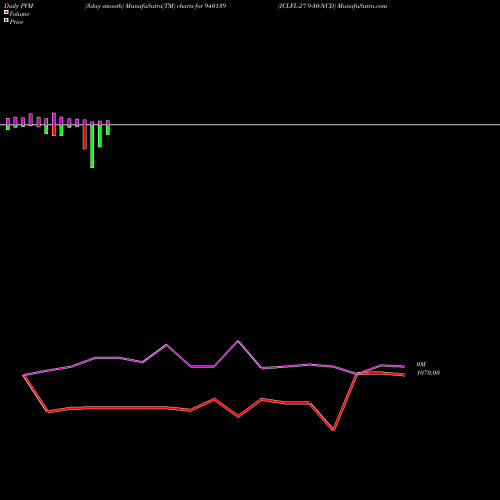Image resolution: width=500 pixels, height=500 pixels.
Task: Click the green-red Price legend swatch
Action: pyautogui.click(x=6, y=20)
